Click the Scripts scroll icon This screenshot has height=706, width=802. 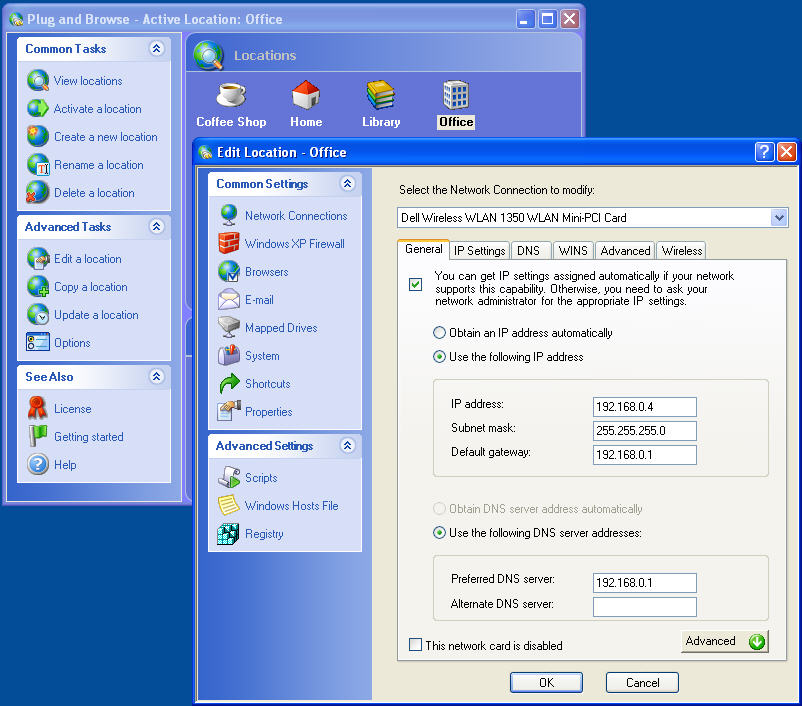pyautogui.click(x=229, y=477)
